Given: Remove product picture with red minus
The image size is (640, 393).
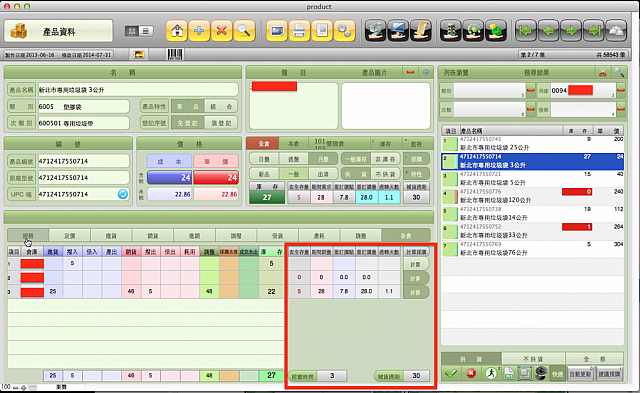Looking at the screenshot, I should tap(410, 72).
